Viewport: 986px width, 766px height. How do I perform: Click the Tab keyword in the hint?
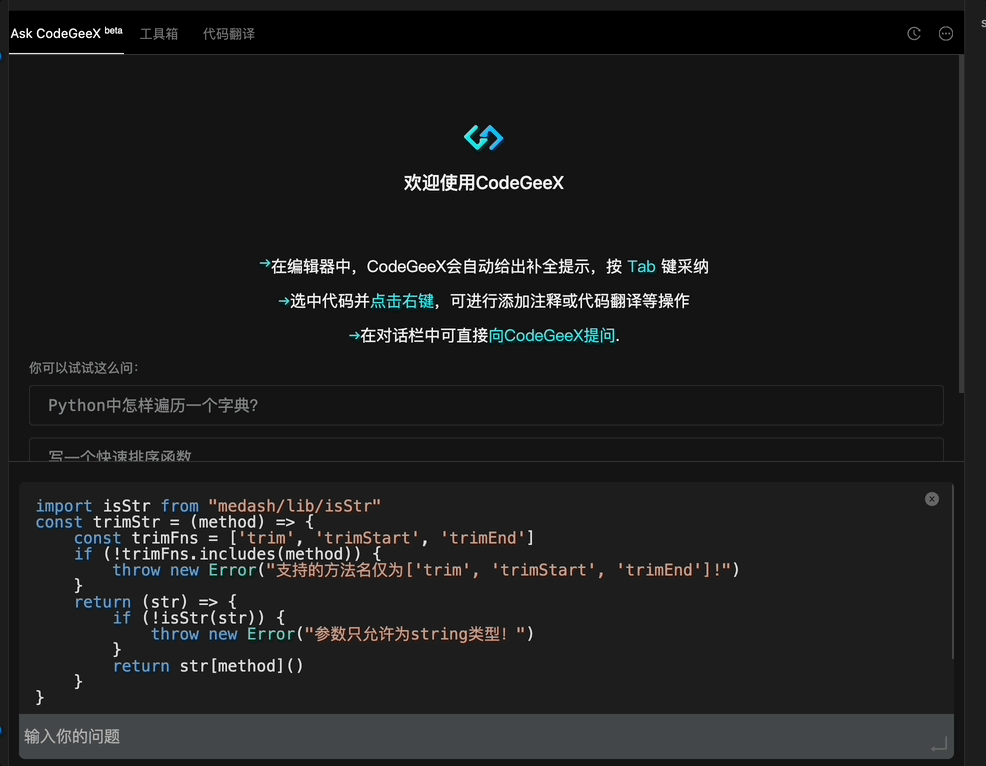(x=641, y=267)
